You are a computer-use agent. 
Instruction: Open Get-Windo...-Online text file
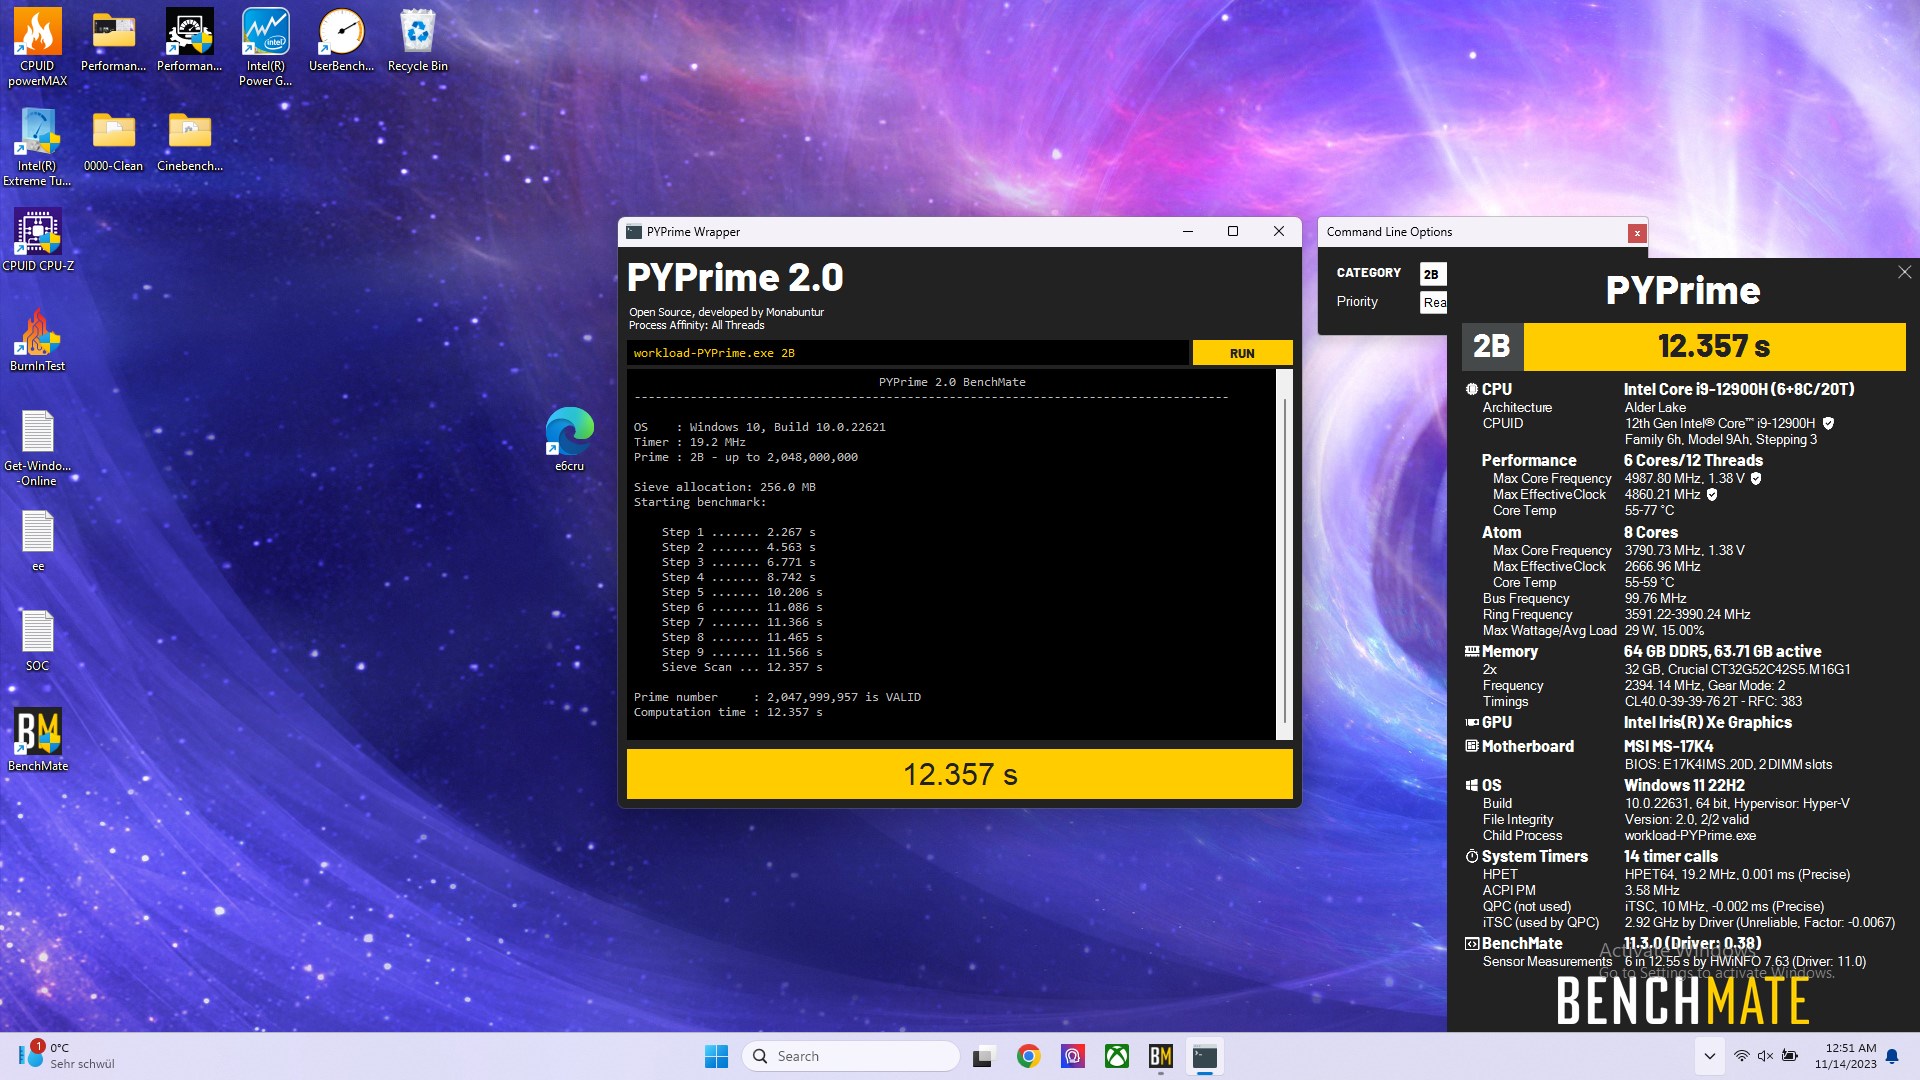point(38,446)
